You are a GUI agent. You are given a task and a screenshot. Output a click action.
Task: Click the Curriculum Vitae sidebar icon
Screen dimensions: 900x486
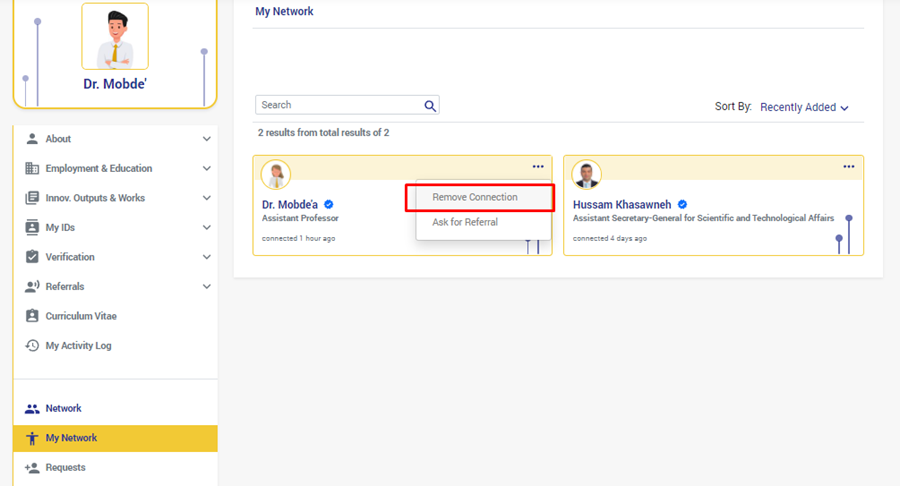[x=32, y=316]
